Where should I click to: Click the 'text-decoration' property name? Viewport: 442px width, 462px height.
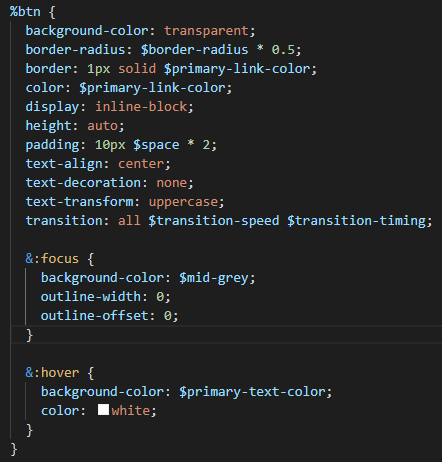[83, 183]
